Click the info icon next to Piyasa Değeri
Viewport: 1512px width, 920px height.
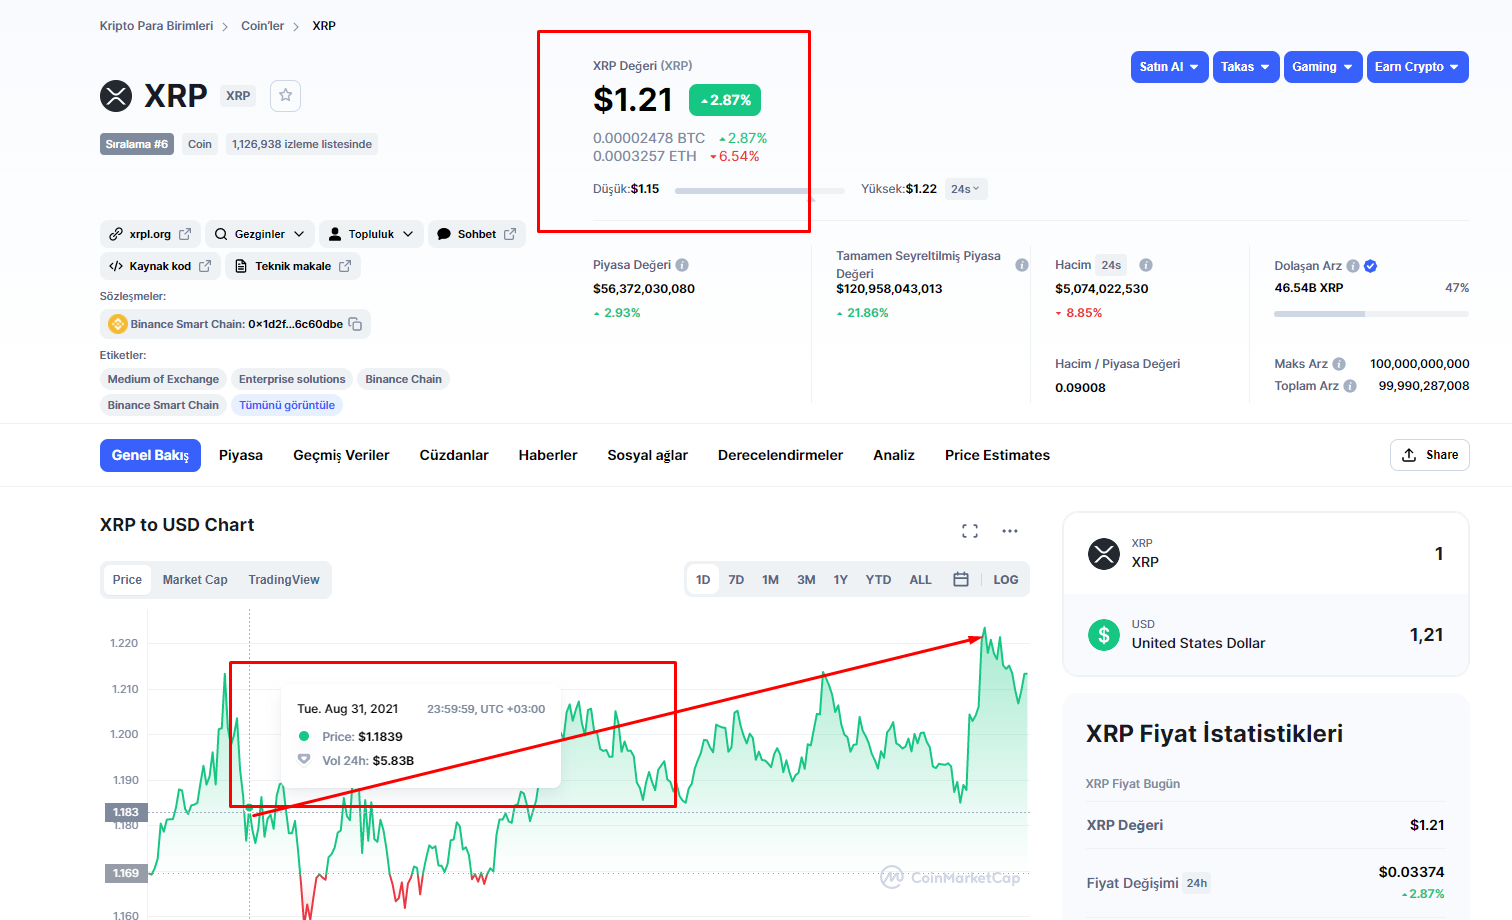[x=682, y=265]
